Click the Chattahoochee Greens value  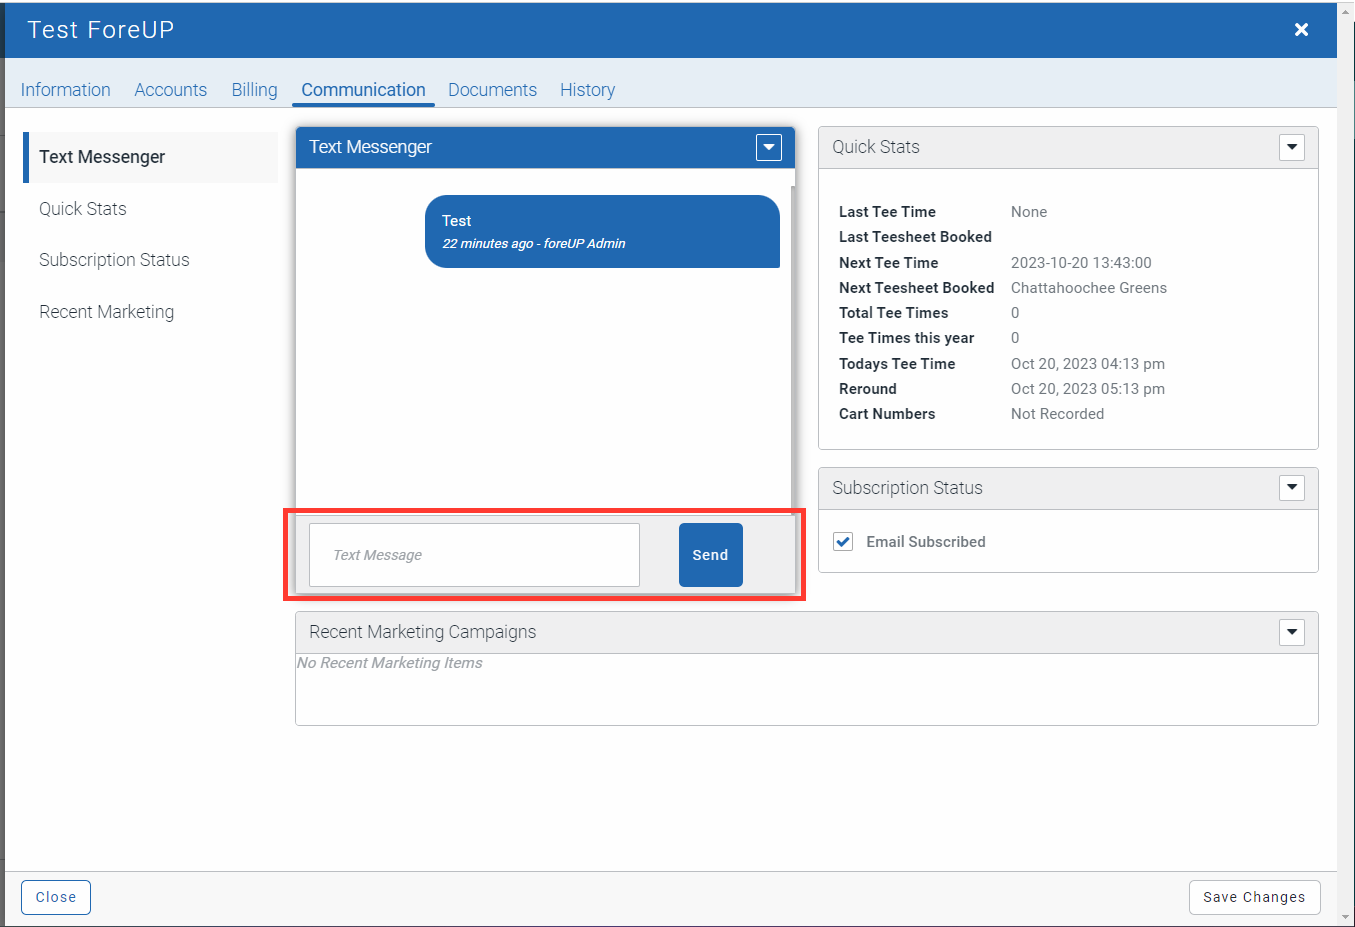1089,288
